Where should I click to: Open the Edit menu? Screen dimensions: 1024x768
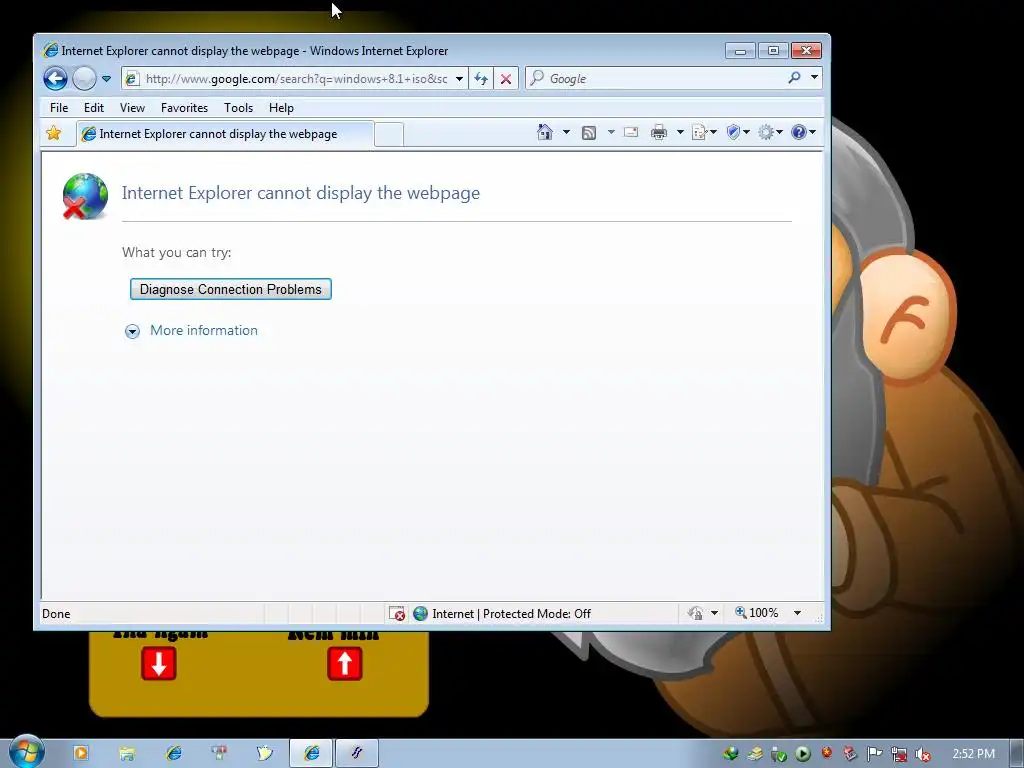click(93, 108)
